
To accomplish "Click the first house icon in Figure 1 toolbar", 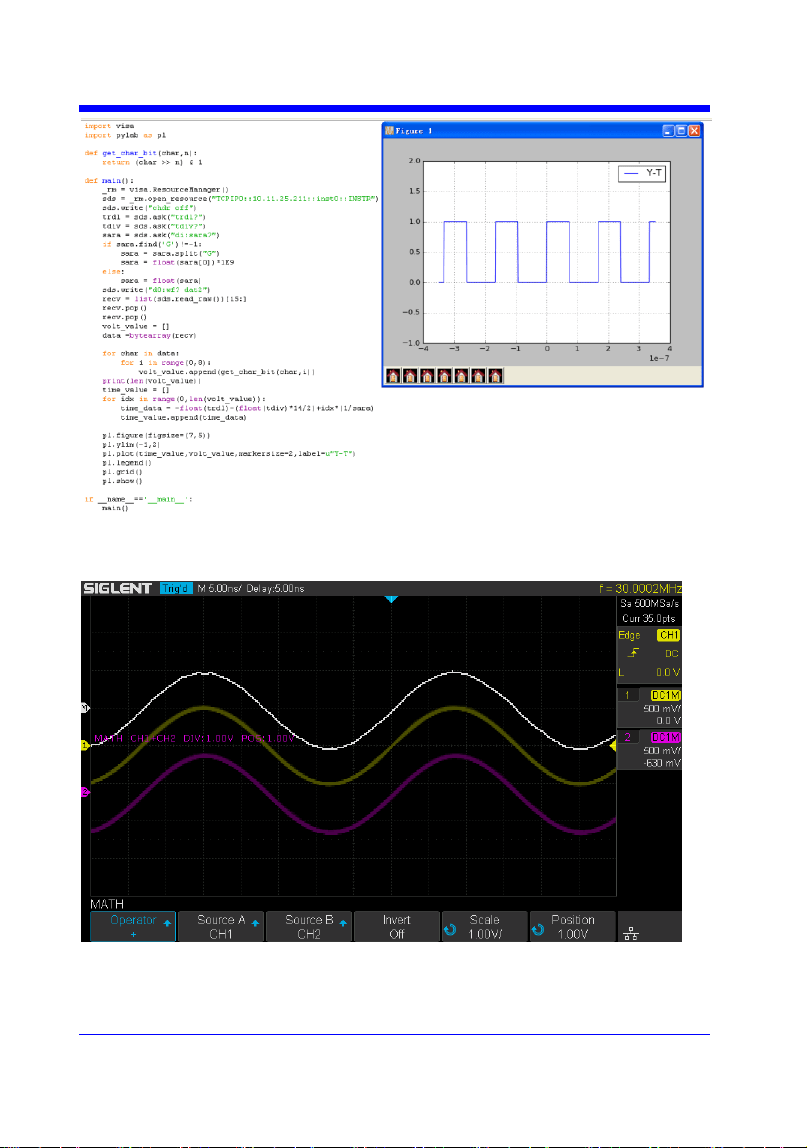I will [x=393, y=376].
